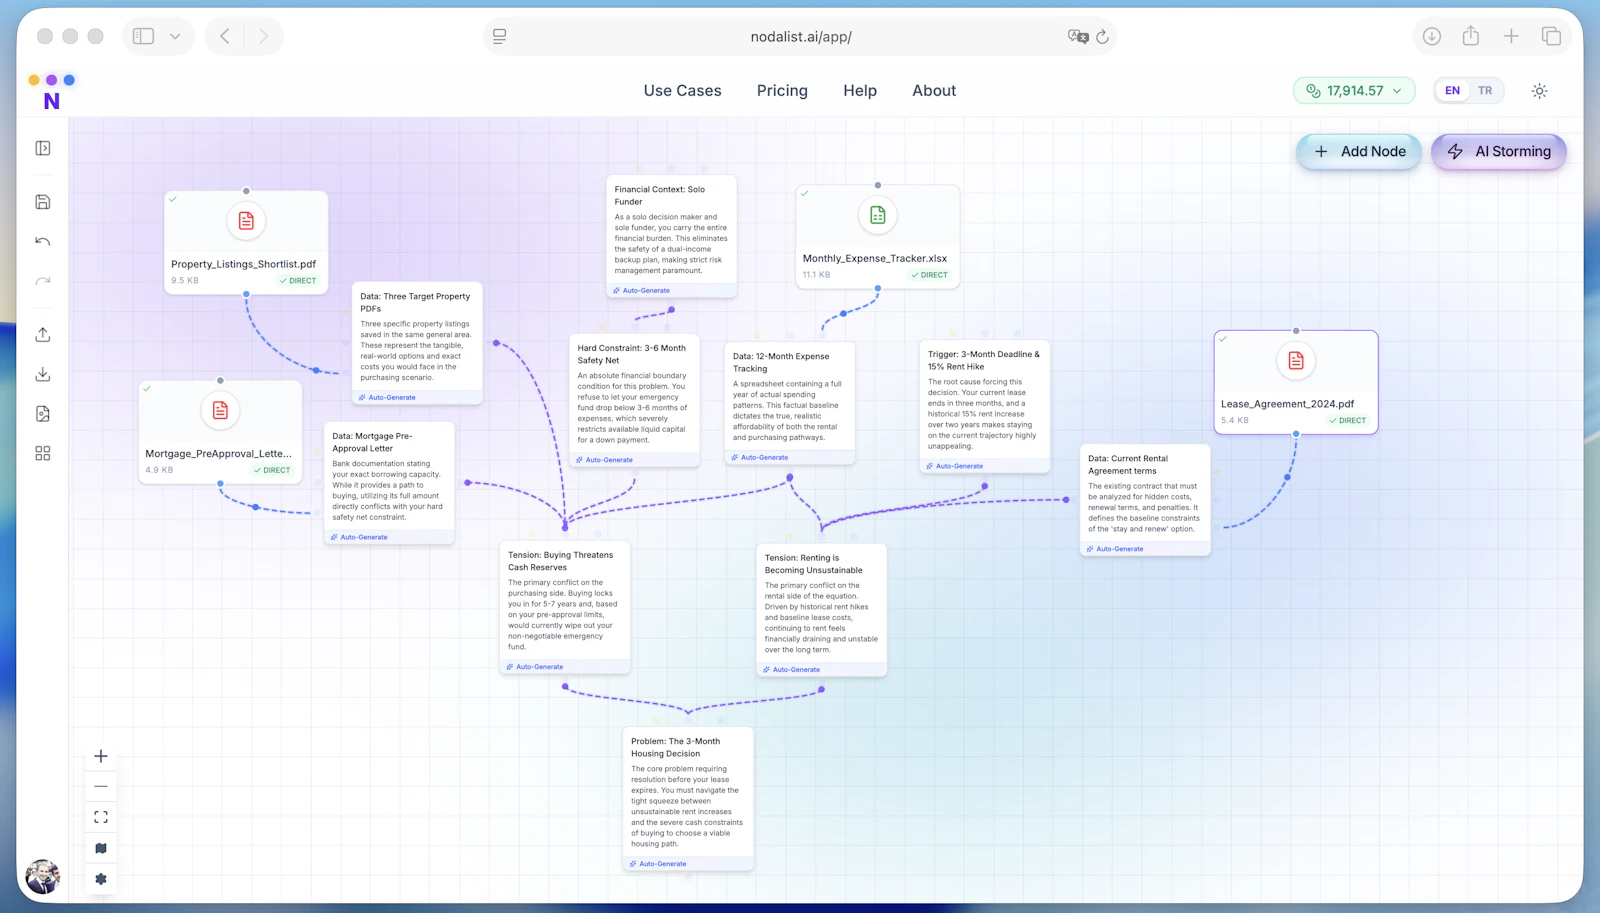1600x913 pixels.
Task: Open the Use Cases menu
Action: (682, 91)
